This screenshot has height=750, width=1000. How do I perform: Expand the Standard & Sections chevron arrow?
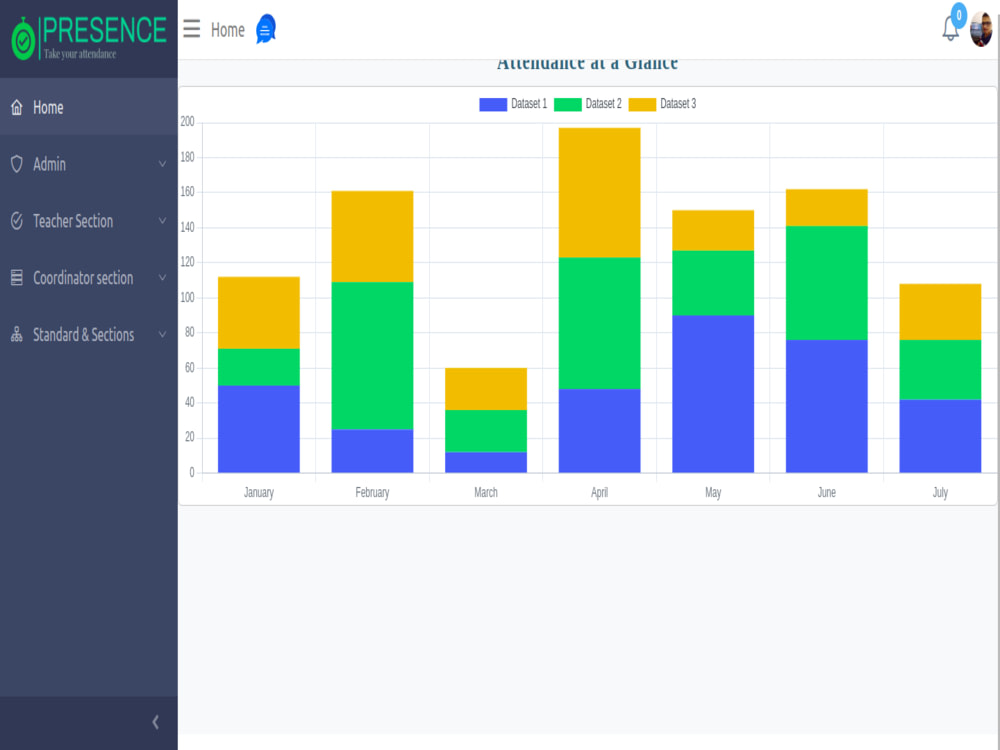click(162, 334)
